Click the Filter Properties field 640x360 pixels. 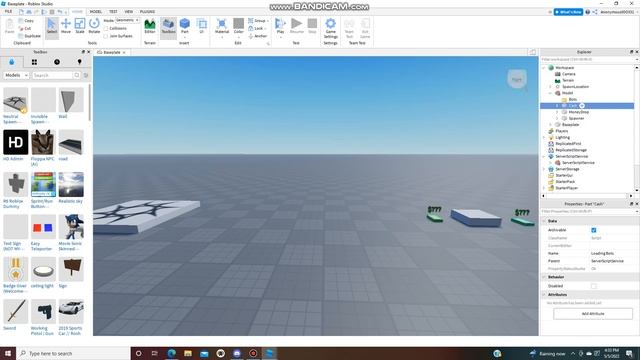point(587,211)
